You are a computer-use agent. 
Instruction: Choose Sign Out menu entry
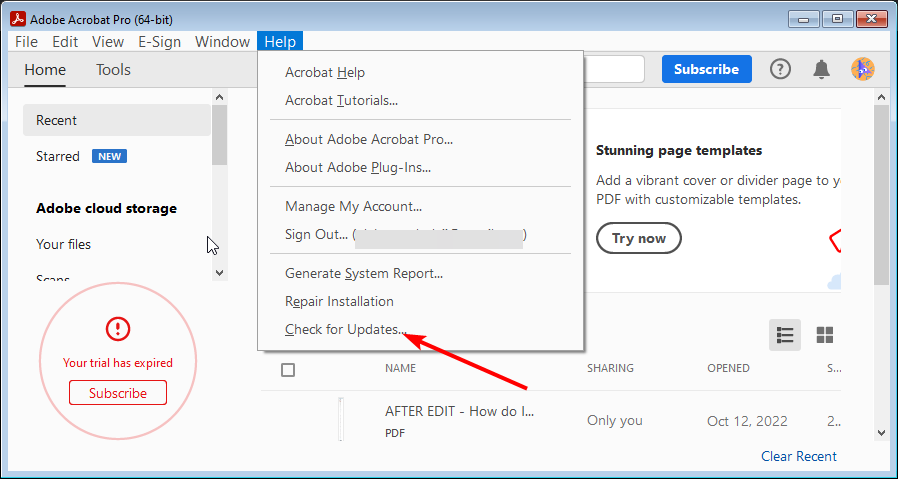[420, 234]
